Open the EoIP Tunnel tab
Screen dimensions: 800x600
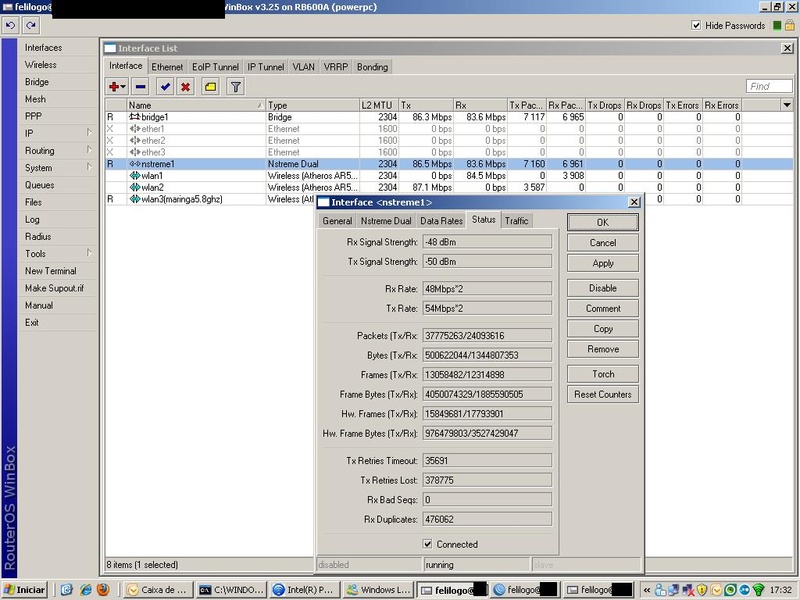pyautogui.click(x=215, y=67)
